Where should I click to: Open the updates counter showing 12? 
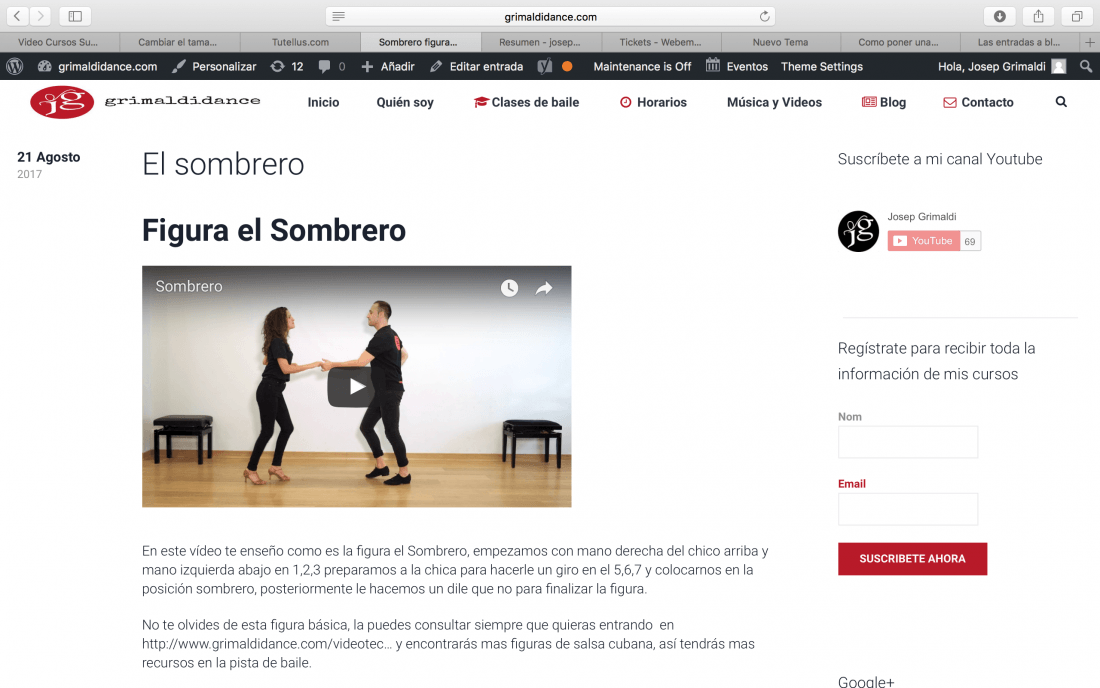click(x=287, y=67)
